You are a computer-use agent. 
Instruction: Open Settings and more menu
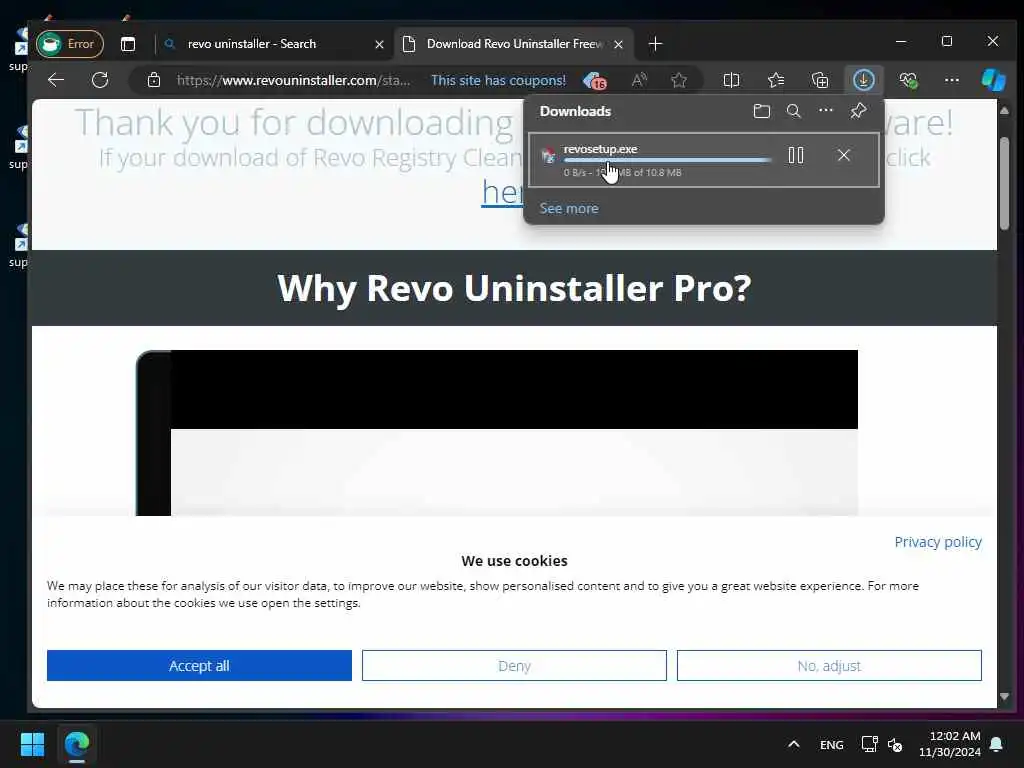point(952,80)
